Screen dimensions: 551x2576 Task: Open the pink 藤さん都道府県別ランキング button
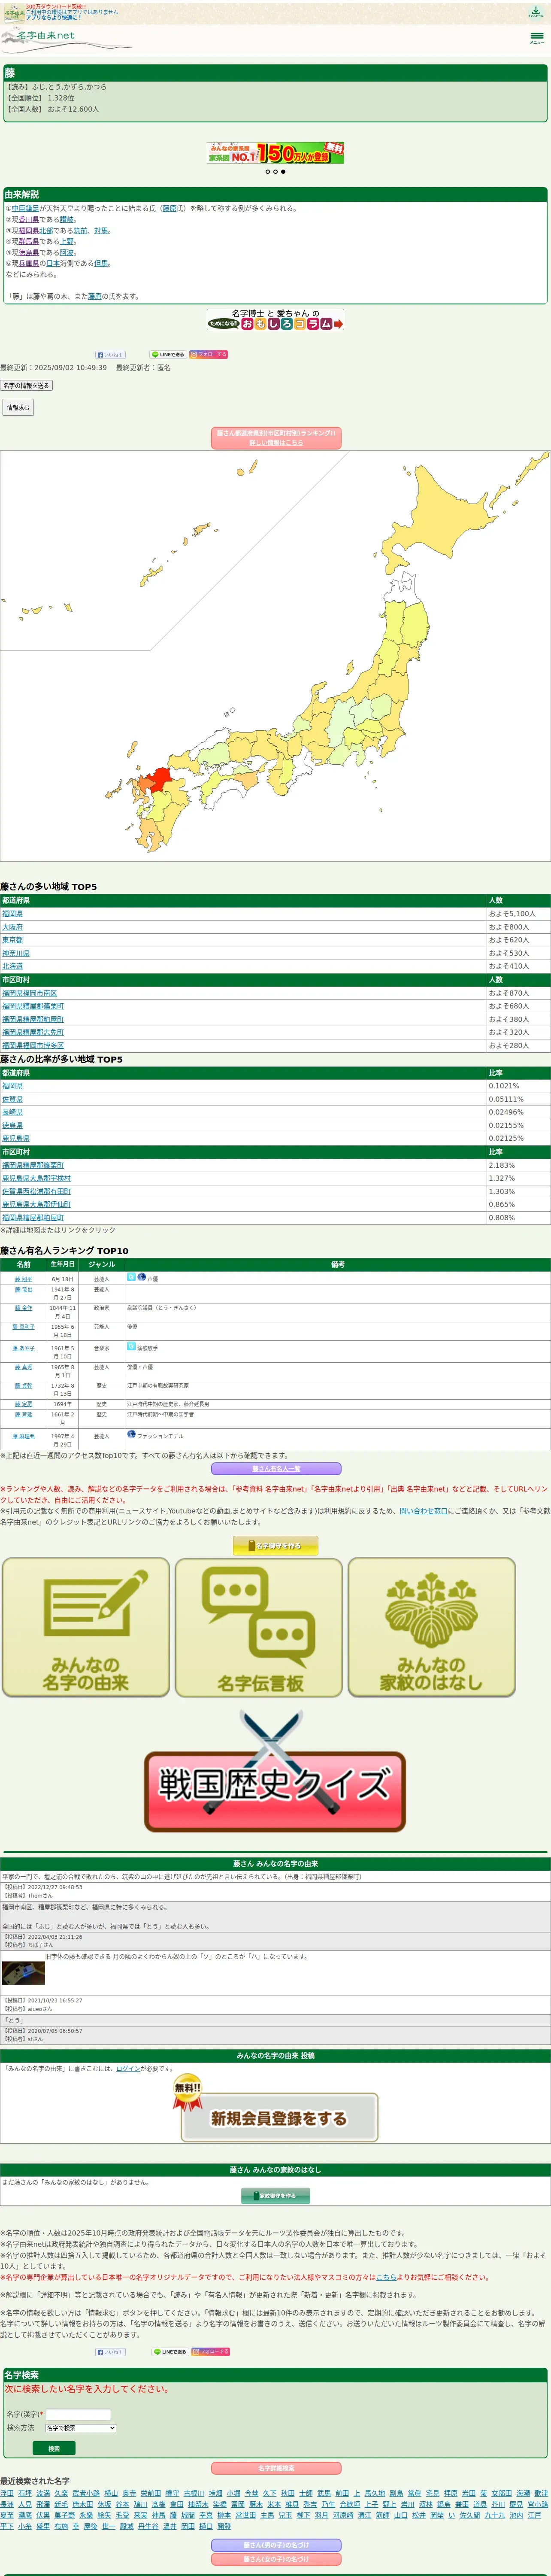275,438
